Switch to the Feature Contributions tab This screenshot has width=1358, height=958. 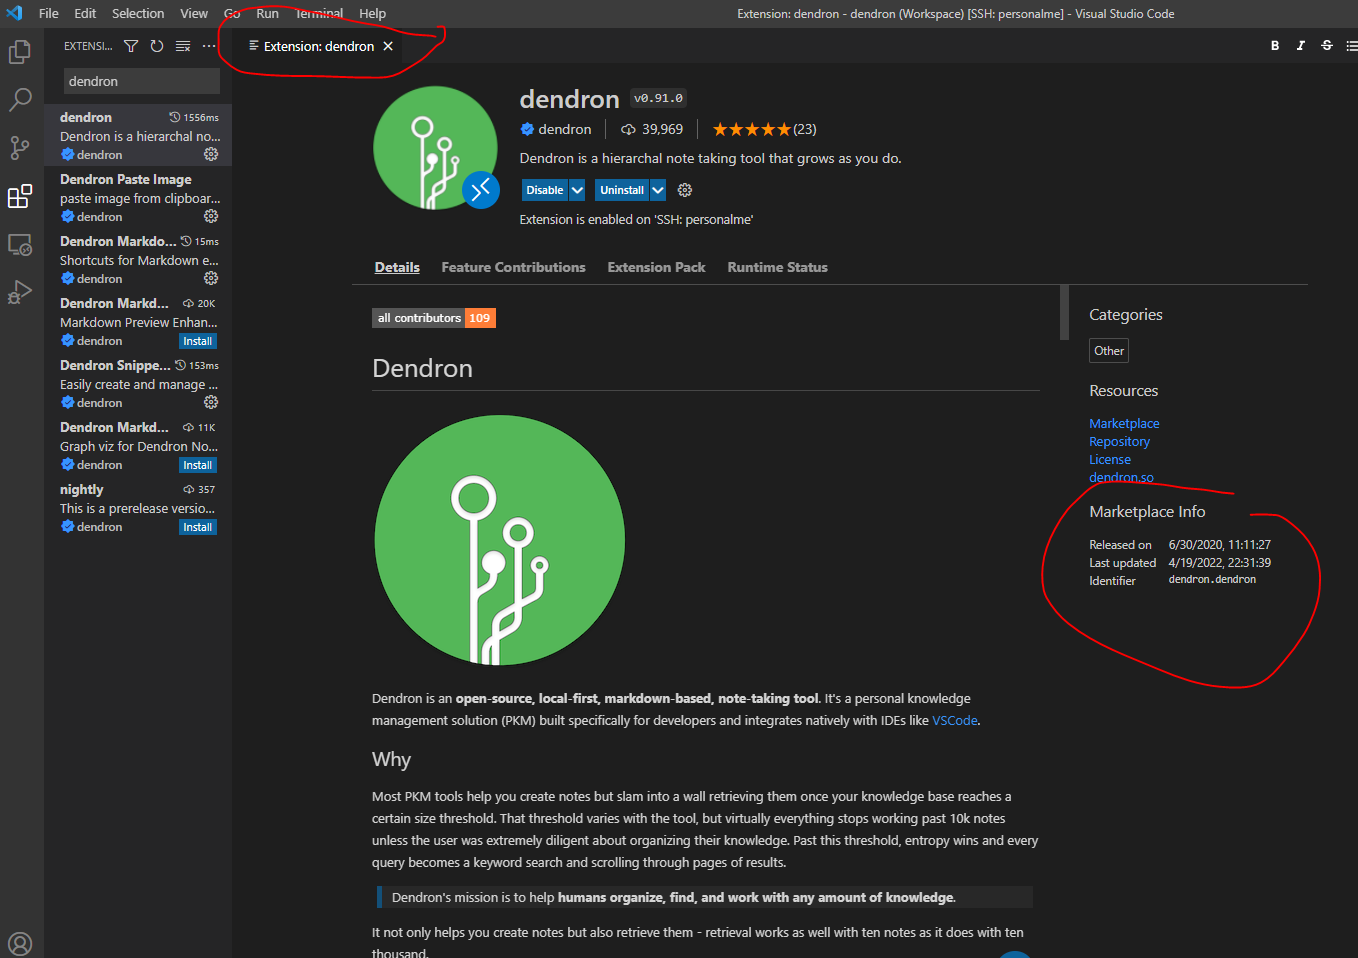513,267
